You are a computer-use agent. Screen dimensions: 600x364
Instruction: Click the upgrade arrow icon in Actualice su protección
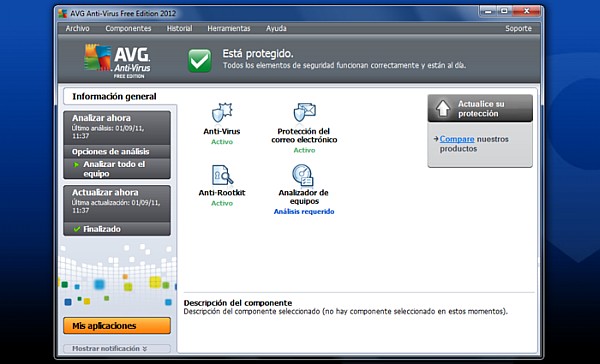[x=443, y=109]
